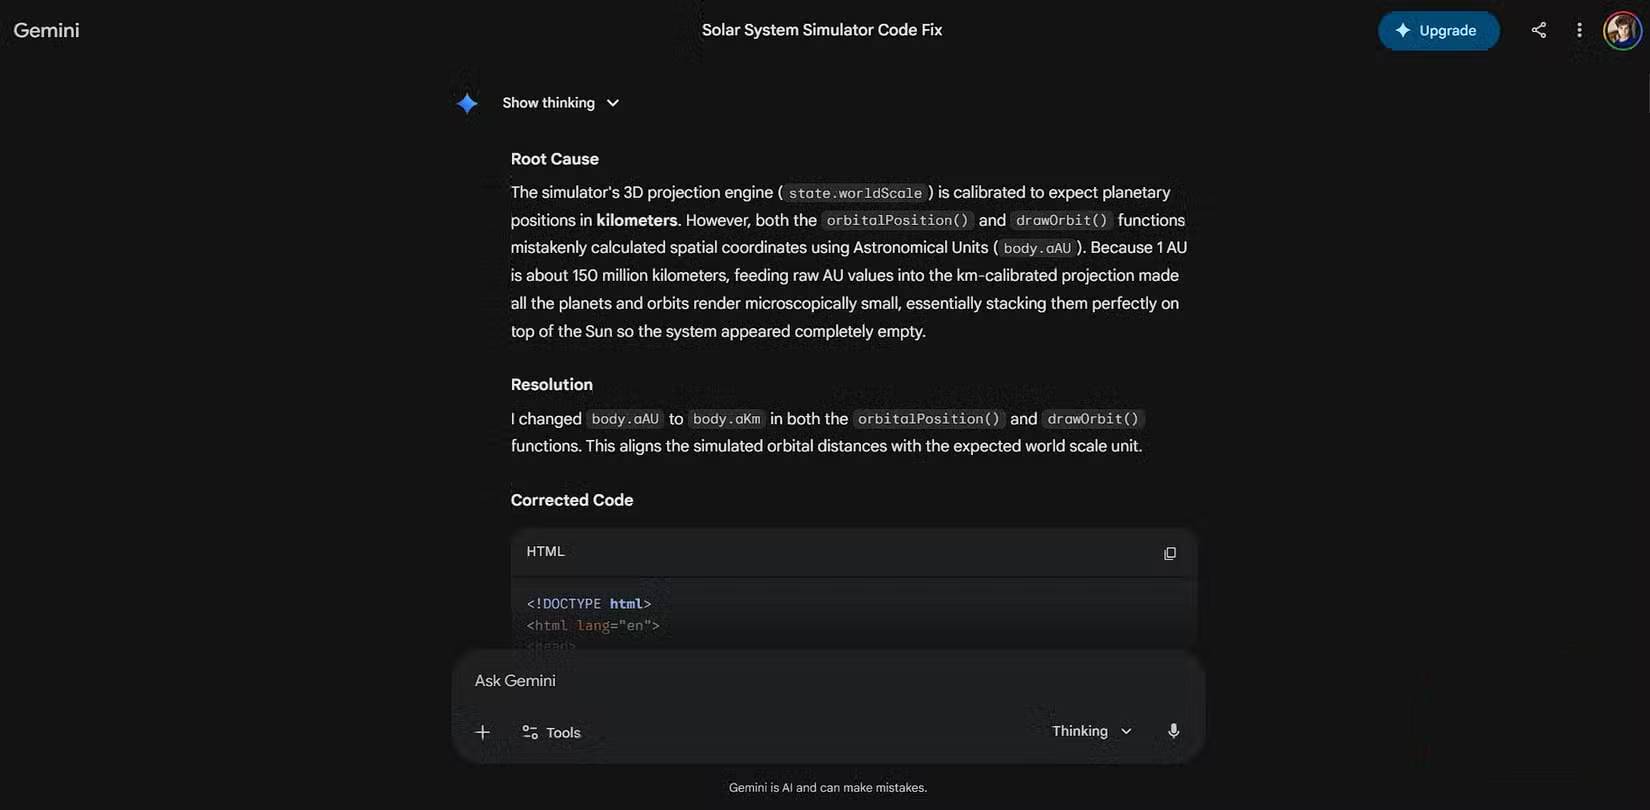The image size is (1650, 810).
Task: Share this conversation
Action: point(1538,30)
